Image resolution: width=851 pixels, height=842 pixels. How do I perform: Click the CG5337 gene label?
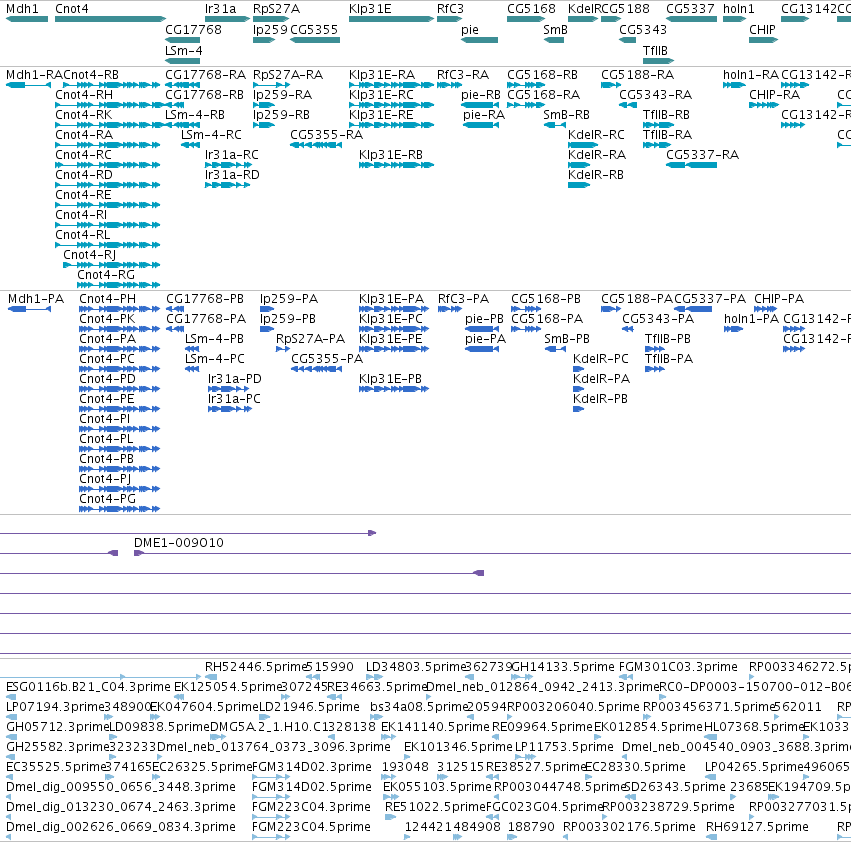pyautogui.click(x=690, y=9)
